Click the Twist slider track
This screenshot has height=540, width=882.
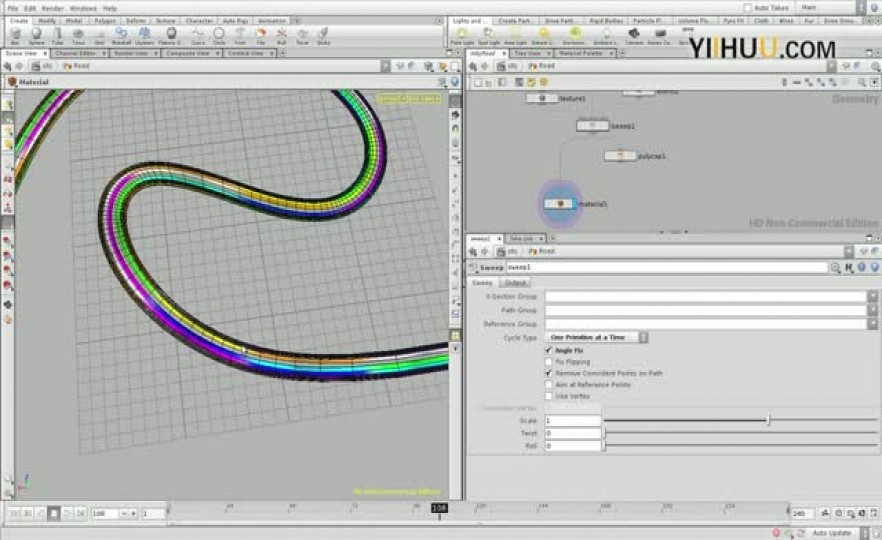(x=740, y=433)
